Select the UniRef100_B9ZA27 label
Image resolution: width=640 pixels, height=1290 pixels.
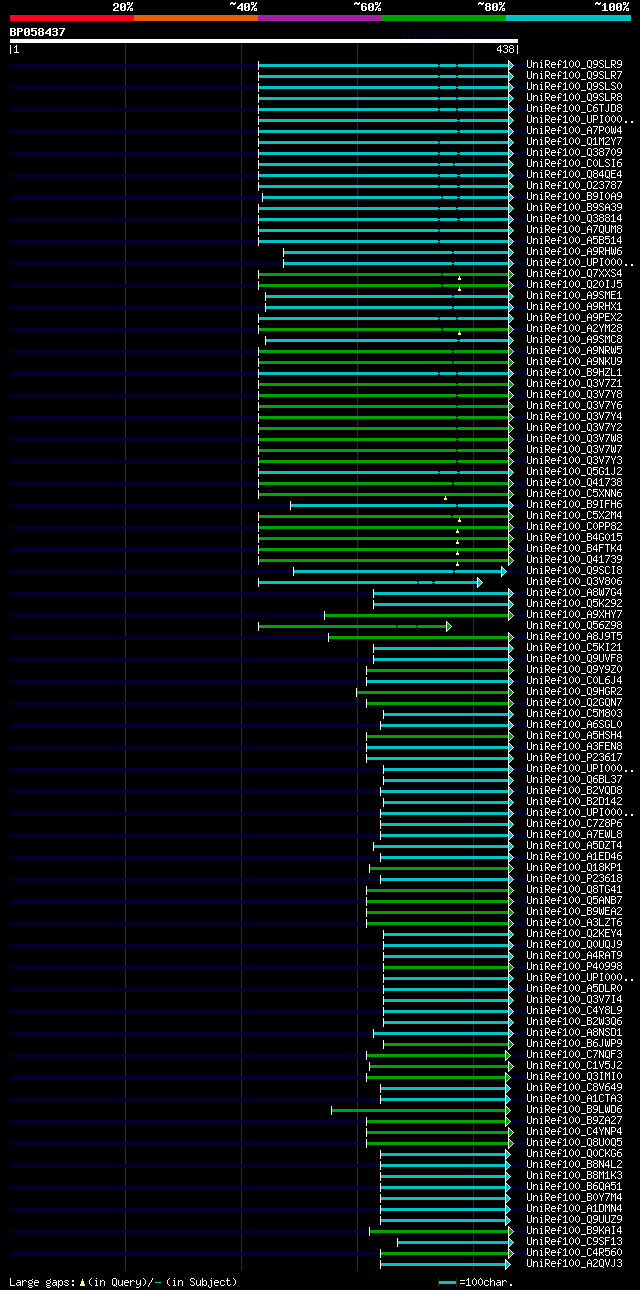[x=575, y=1121]
